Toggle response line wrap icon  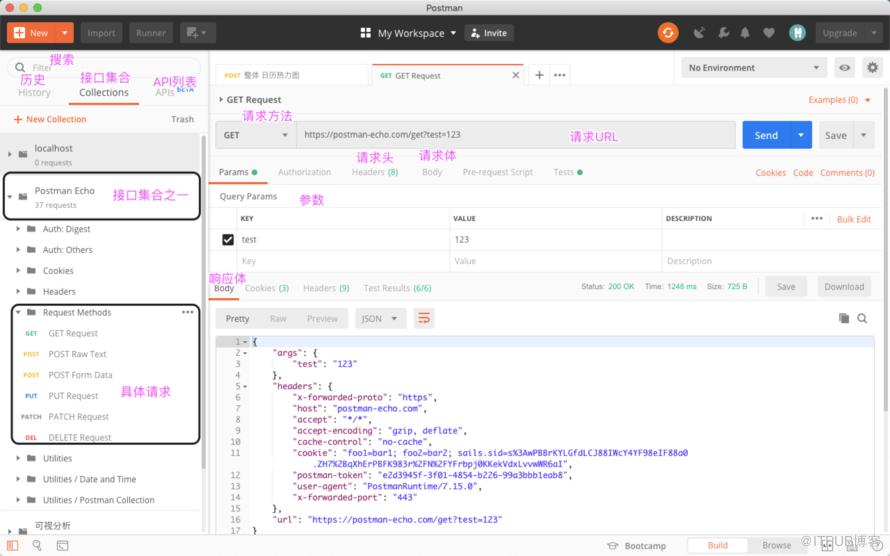coord(424,318)
